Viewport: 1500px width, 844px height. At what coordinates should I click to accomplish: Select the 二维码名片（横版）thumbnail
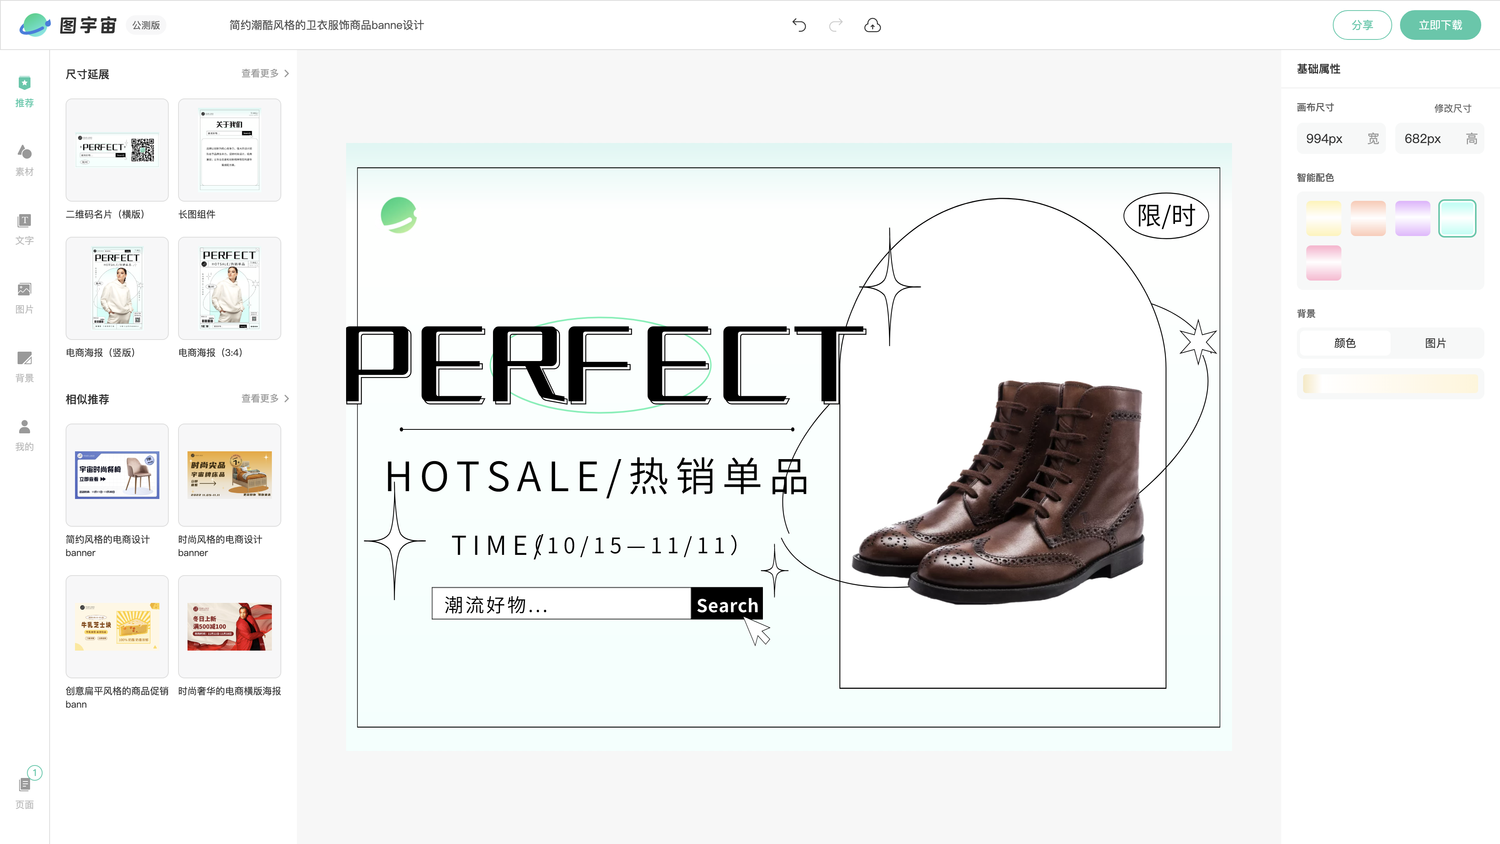click(117, 150)
